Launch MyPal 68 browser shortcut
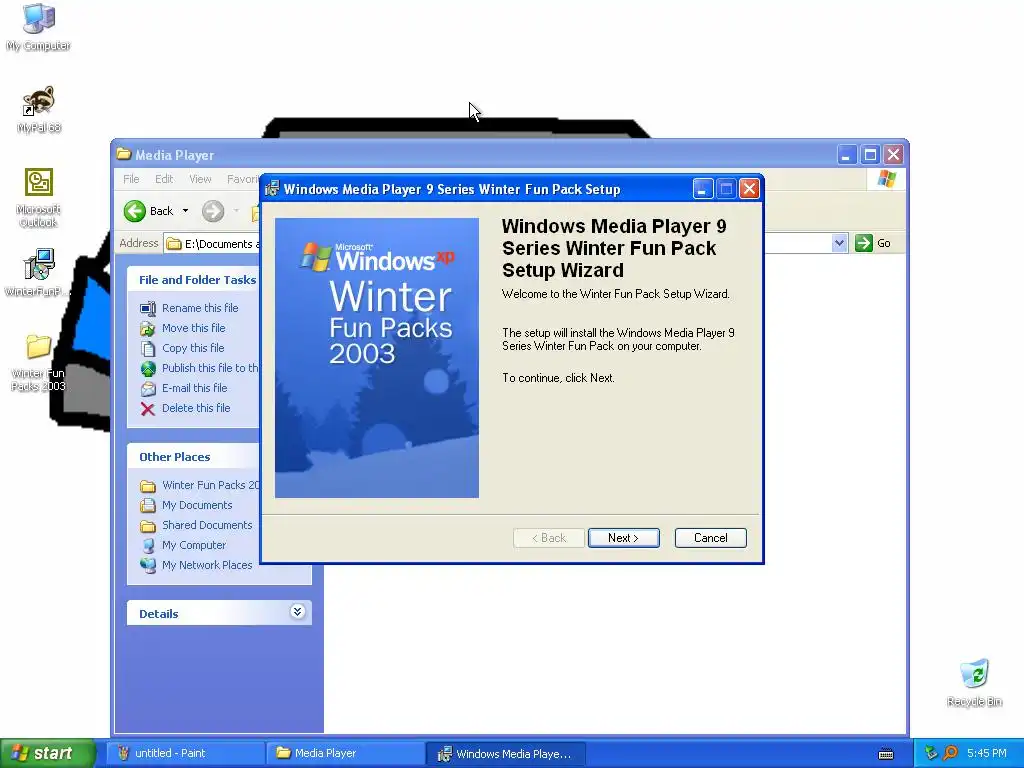This screenshot has height=768, width=1024. point(39,110)
